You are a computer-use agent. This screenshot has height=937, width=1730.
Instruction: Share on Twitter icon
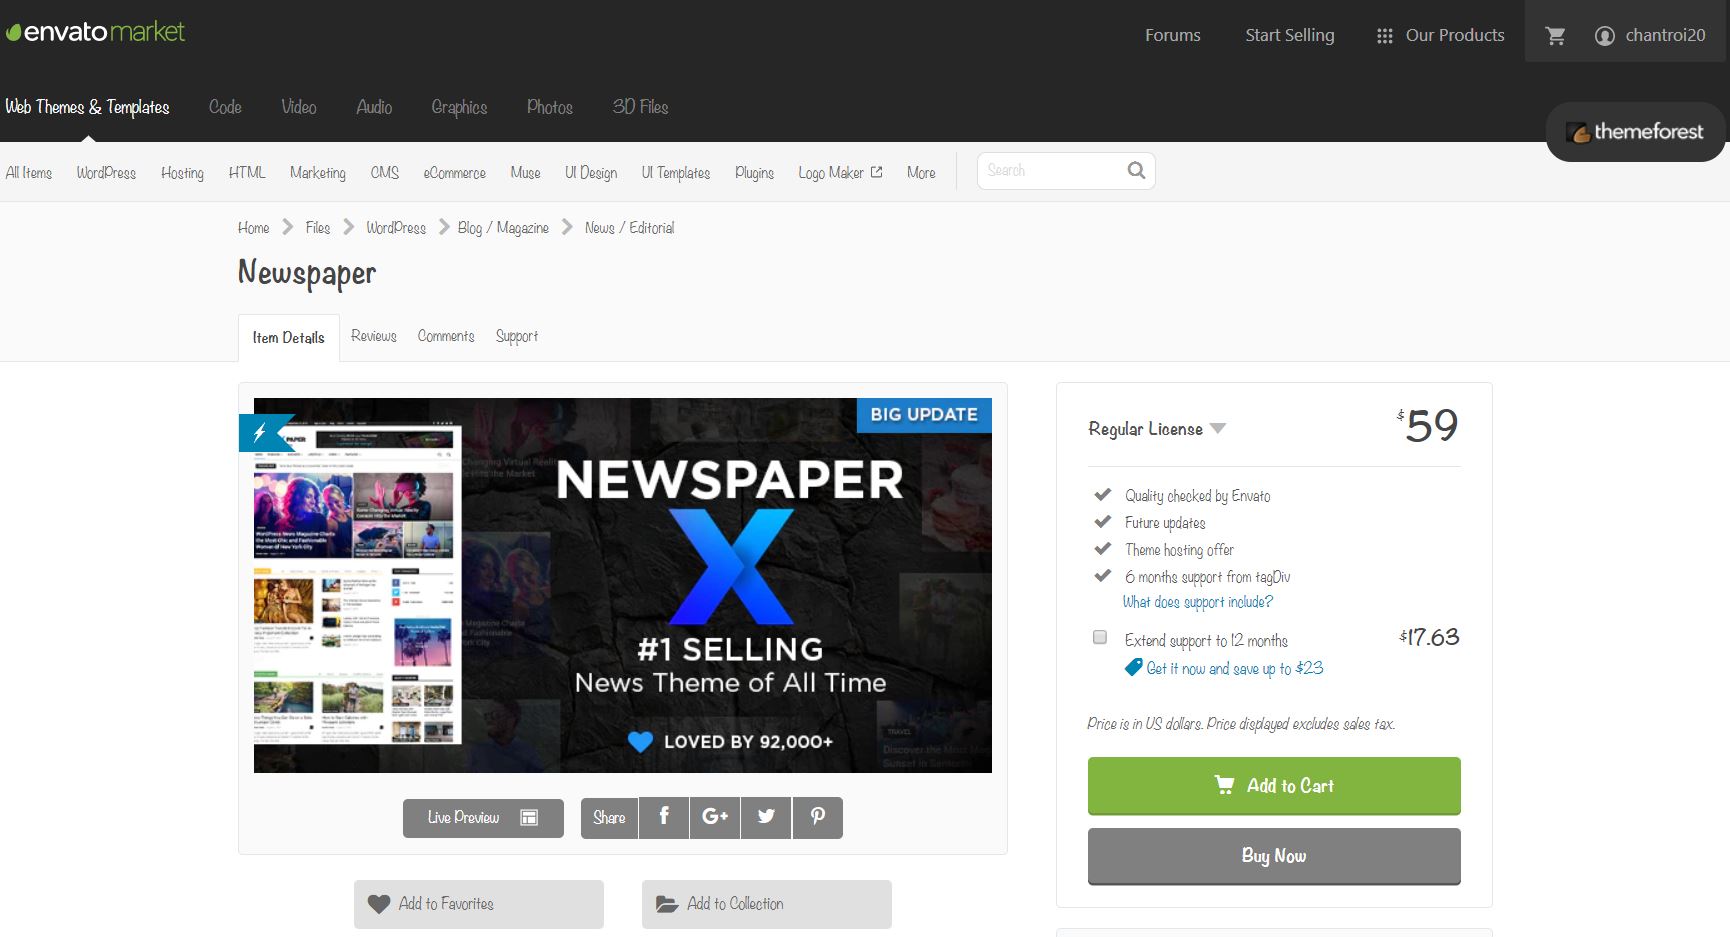coord(766,817)
